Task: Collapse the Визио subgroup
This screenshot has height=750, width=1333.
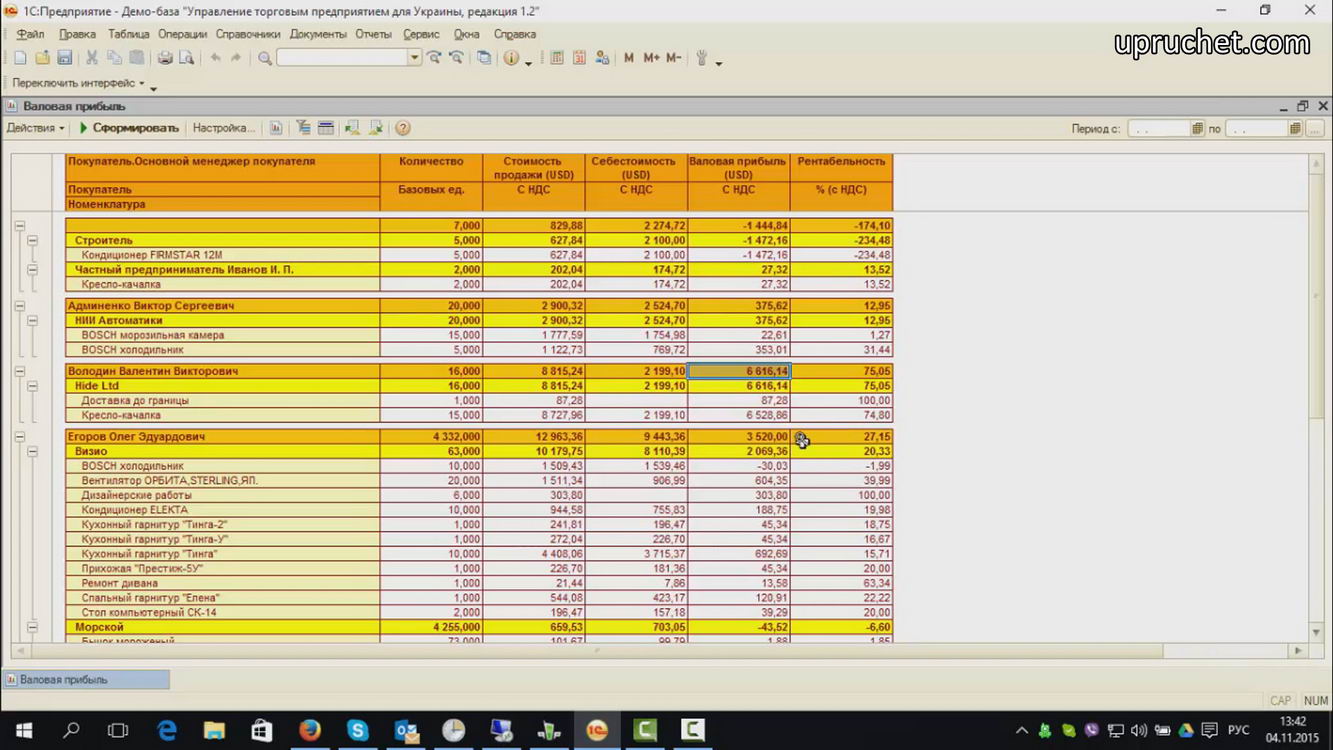Action: 32,452
